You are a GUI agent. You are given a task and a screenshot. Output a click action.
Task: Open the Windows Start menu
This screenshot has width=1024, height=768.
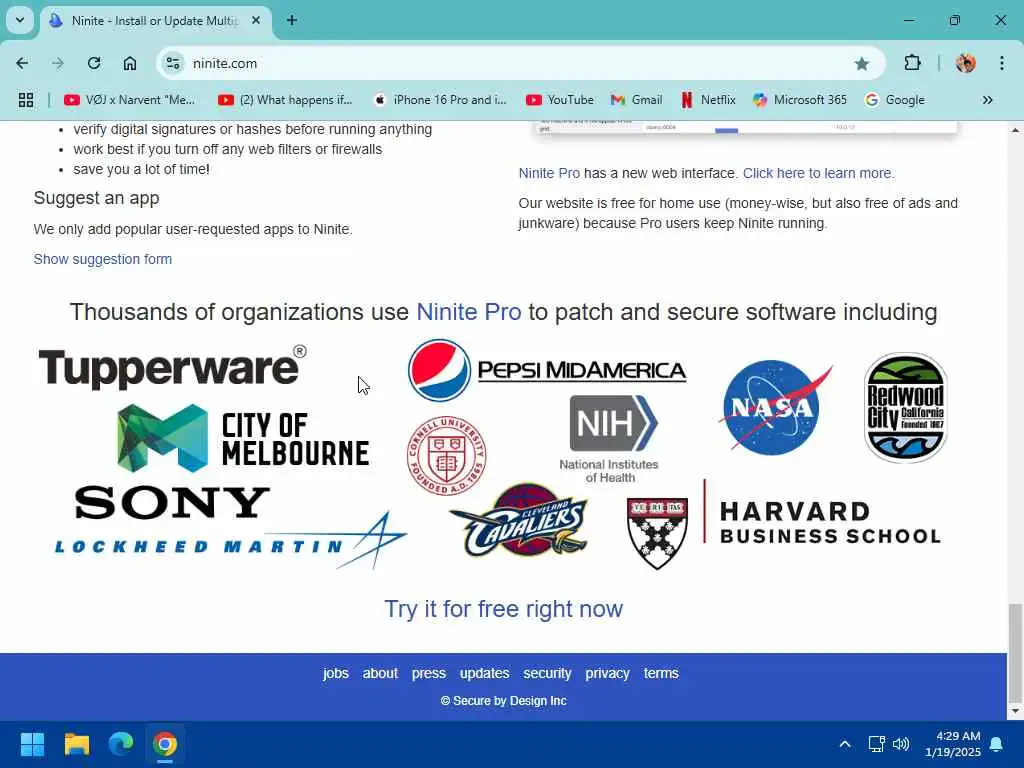point(32,744)
